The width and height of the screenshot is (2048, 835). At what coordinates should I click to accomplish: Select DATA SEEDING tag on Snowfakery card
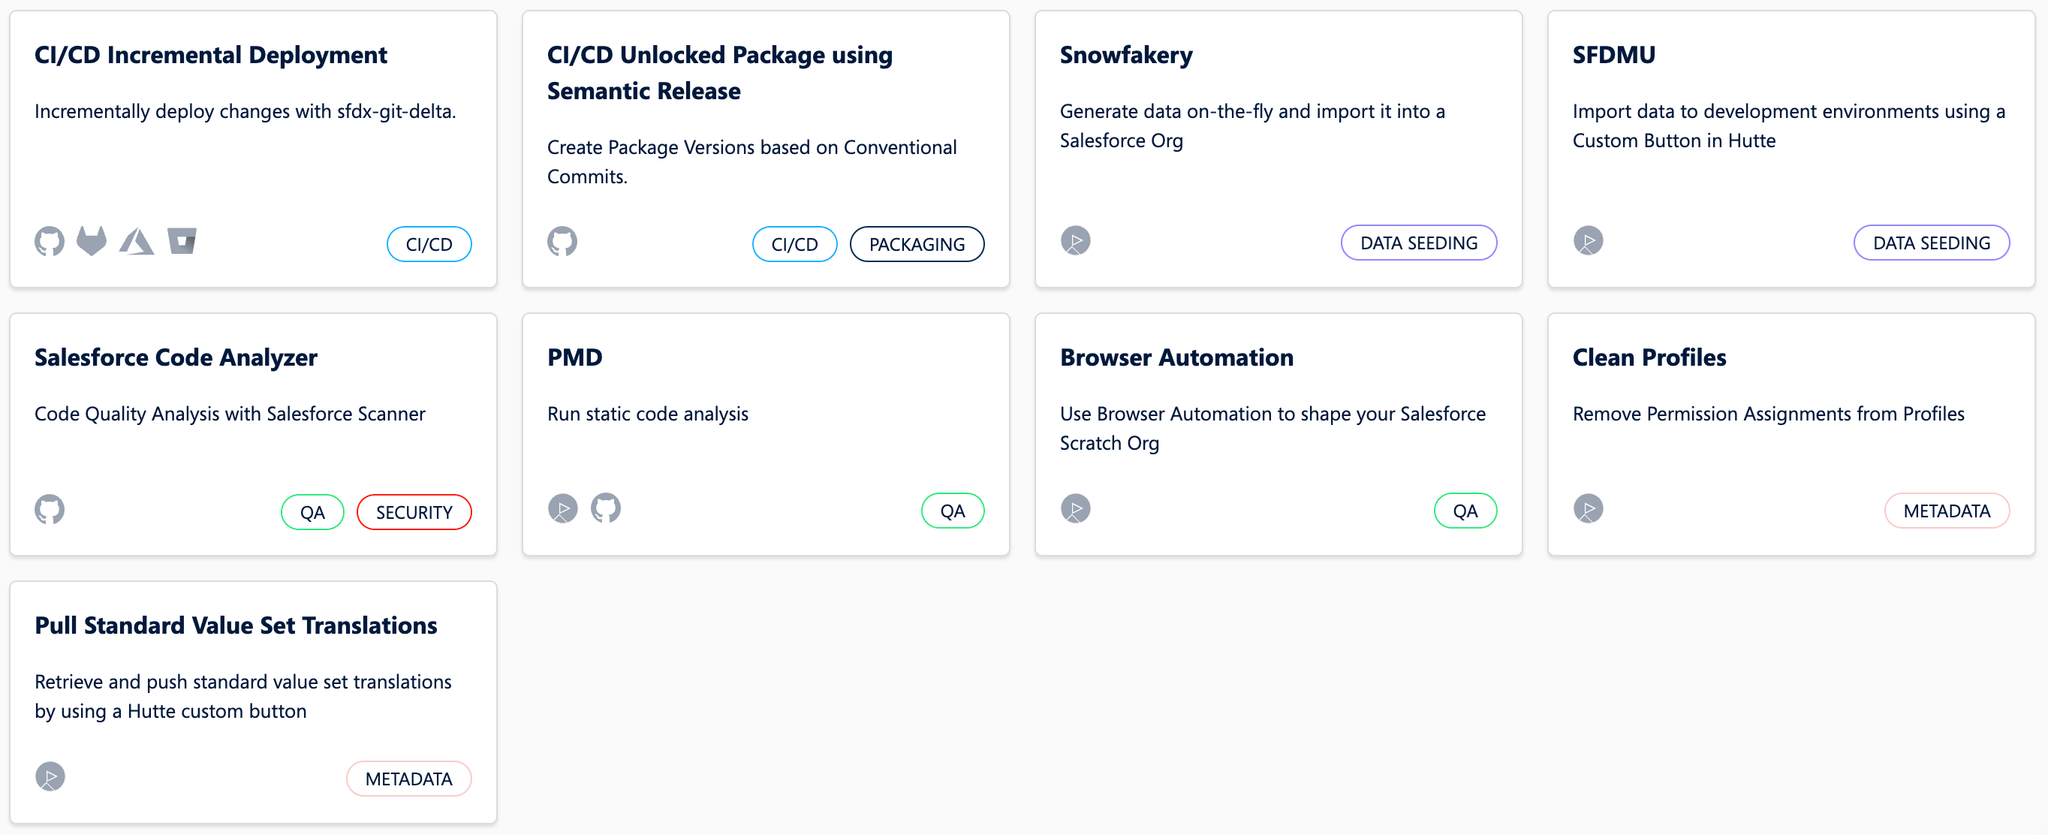point(1418,243)
